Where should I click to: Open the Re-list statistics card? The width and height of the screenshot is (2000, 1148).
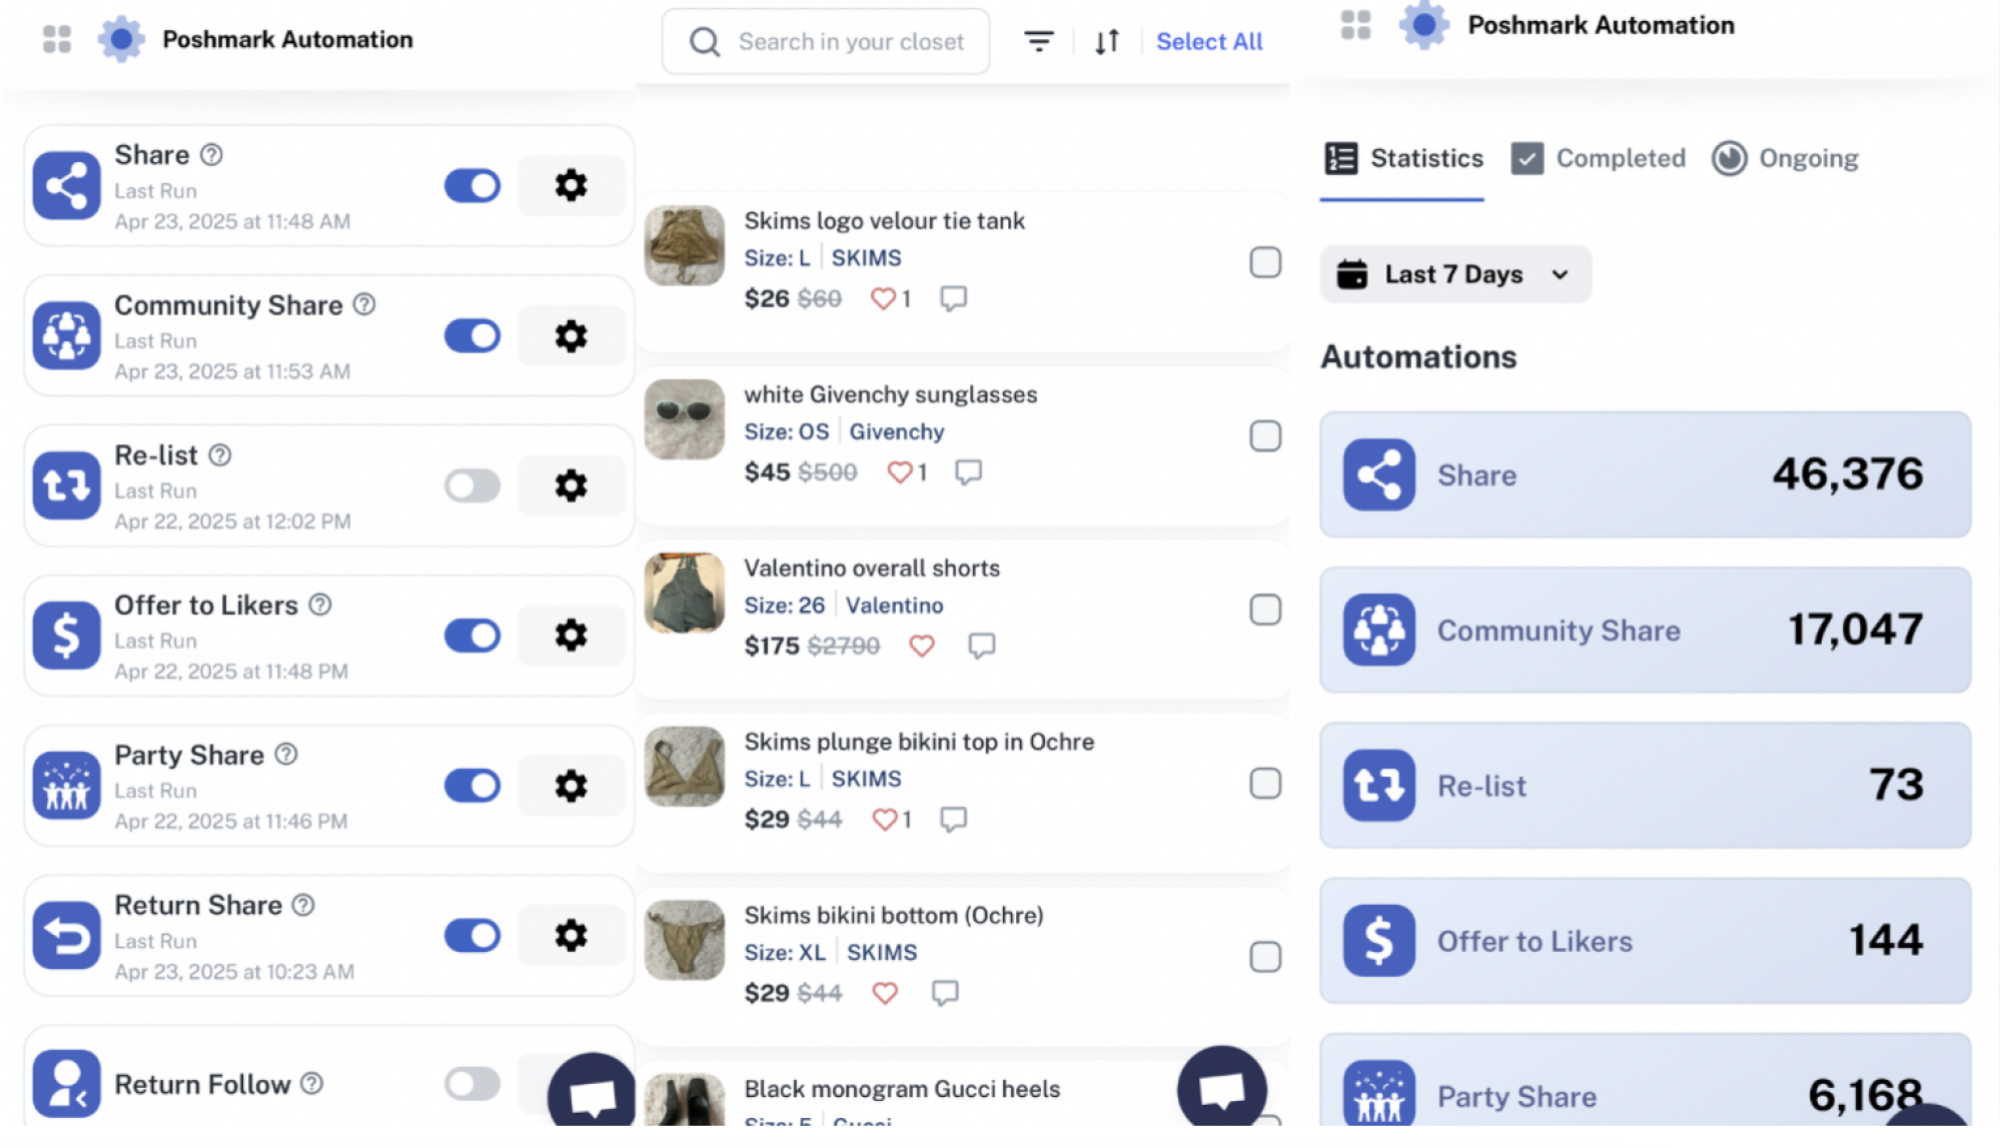[x=1645, y=786]
